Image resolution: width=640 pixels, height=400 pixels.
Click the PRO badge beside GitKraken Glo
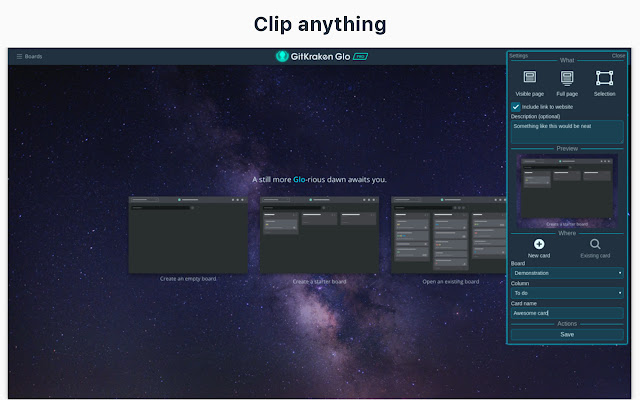[x=360, y=56]
